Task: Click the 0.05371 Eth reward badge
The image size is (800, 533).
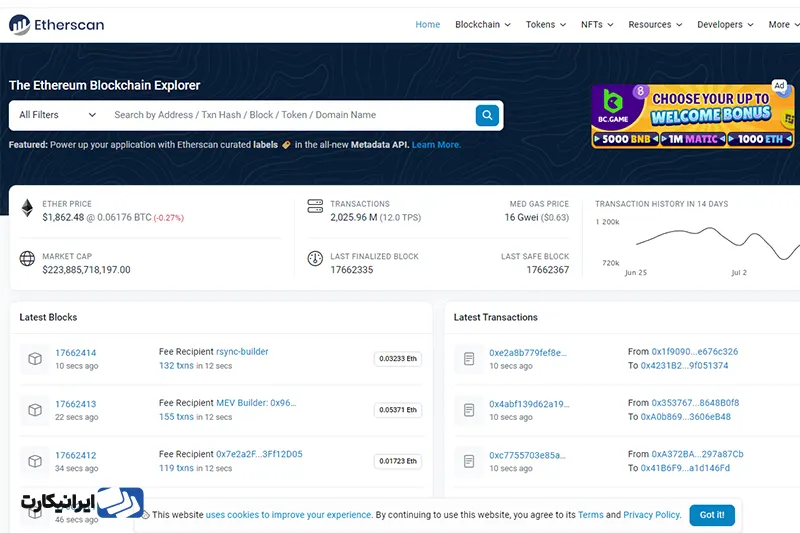Action: click(x=398, y=410)
